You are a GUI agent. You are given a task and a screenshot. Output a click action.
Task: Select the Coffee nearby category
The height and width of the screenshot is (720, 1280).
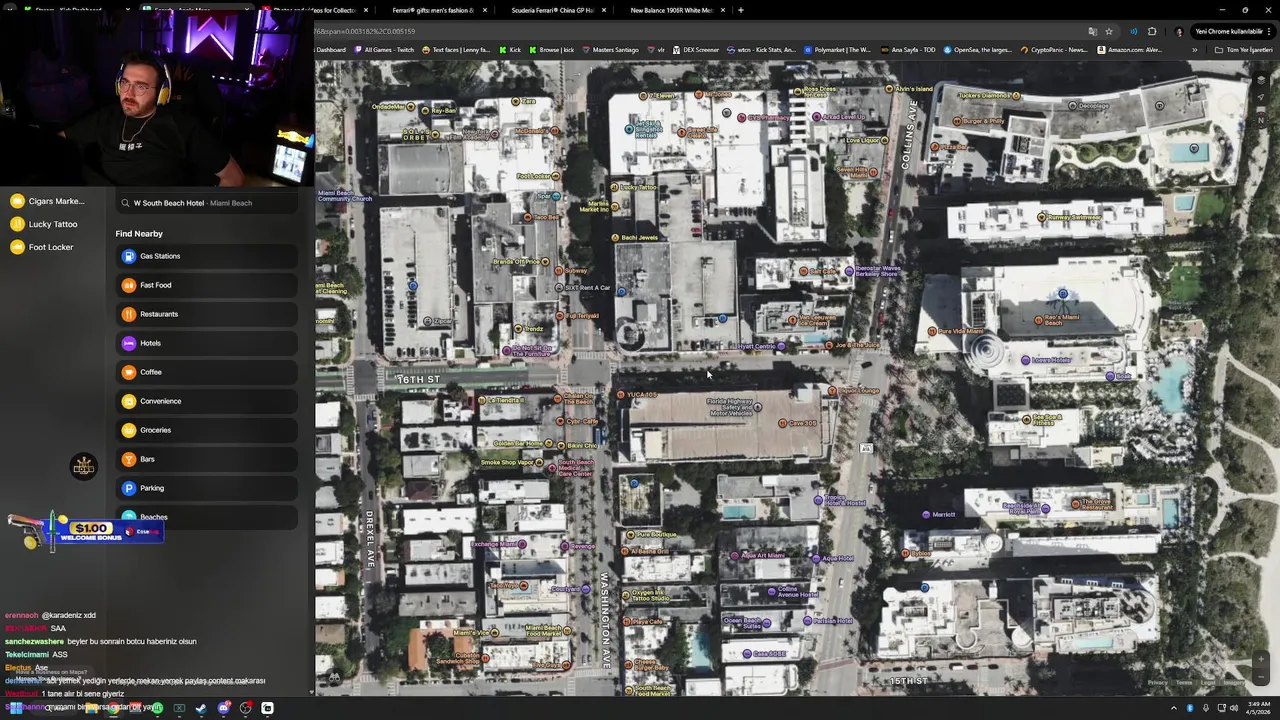206,372
